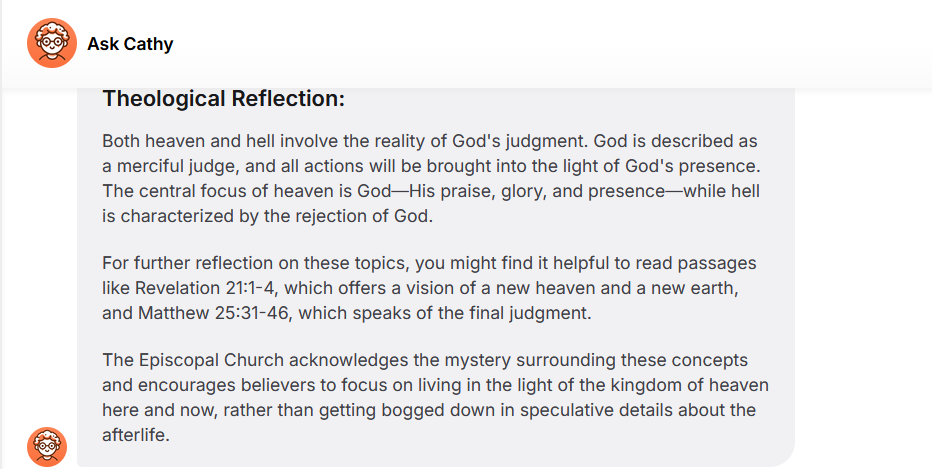This screenshot has height=469, width=932.
Task: Click the phrase "light of God's presence"
Action: (655, 164)
